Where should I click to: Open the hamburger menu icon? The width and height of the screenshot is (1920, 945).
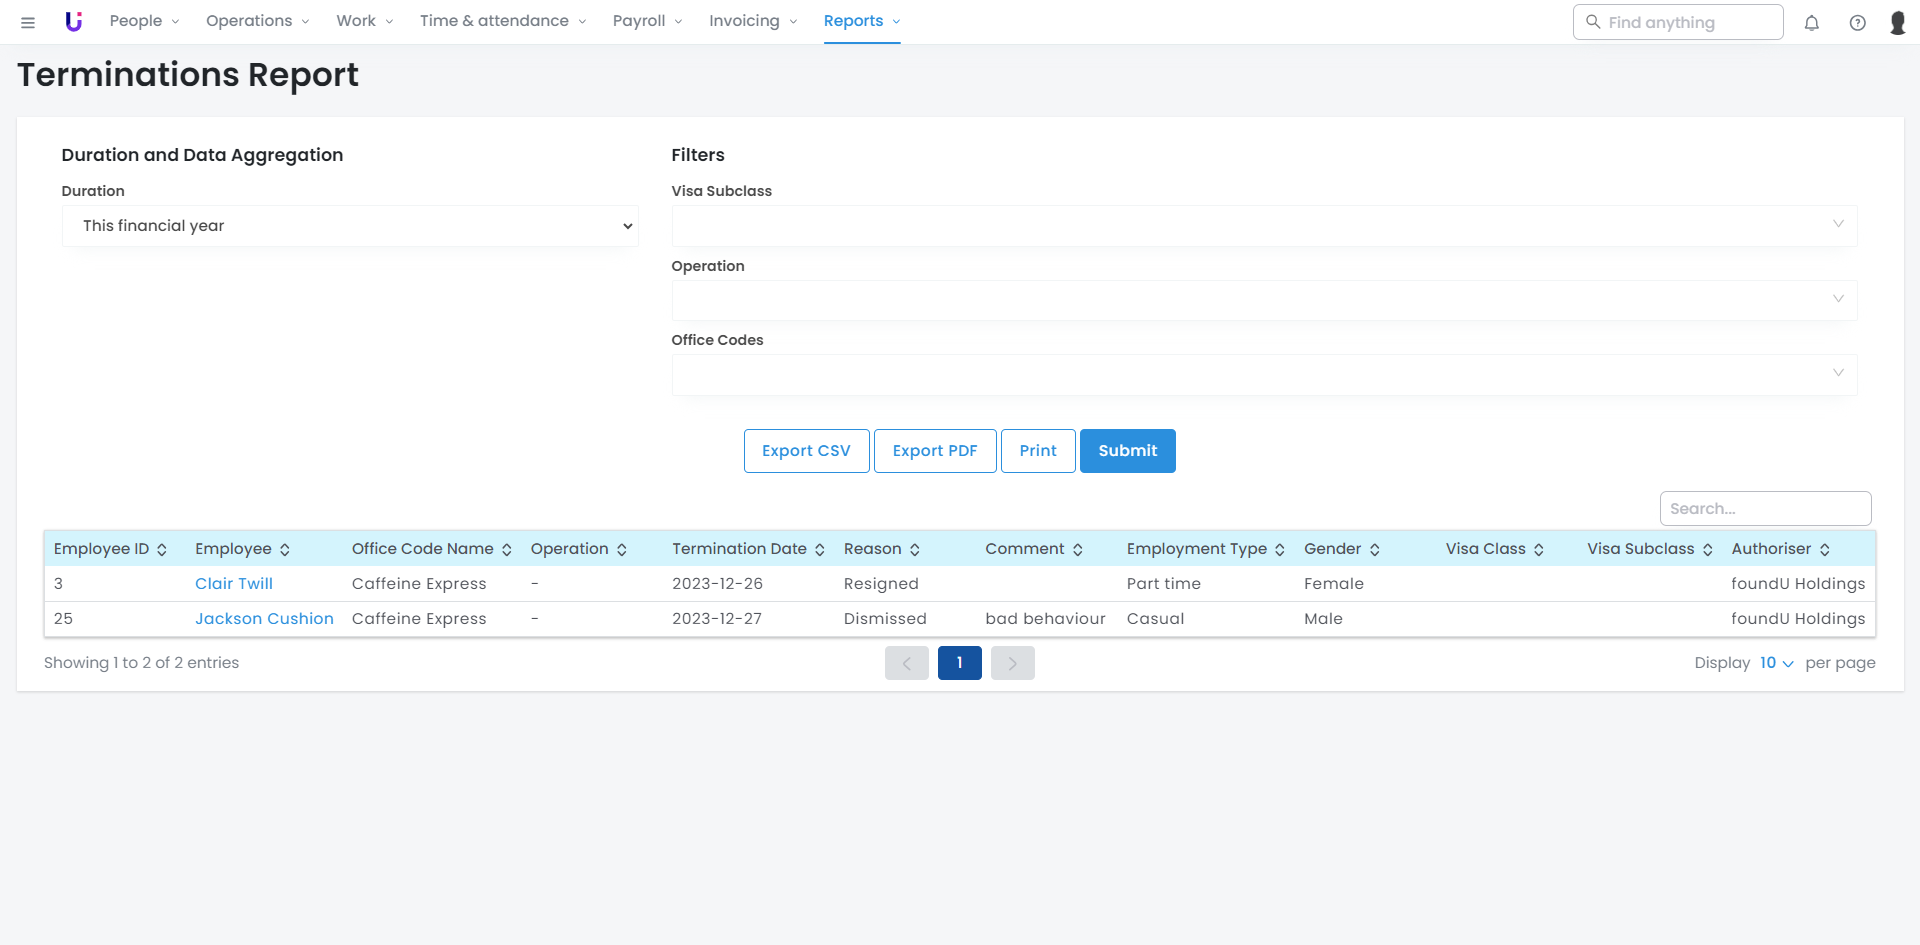click(28, 22)
